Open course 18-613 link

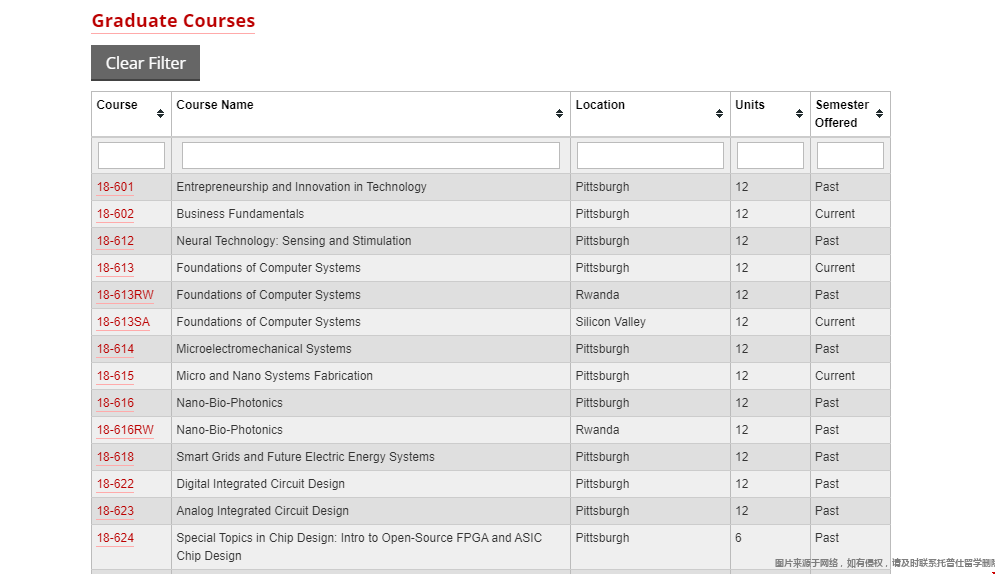click(x=115, y=268)
